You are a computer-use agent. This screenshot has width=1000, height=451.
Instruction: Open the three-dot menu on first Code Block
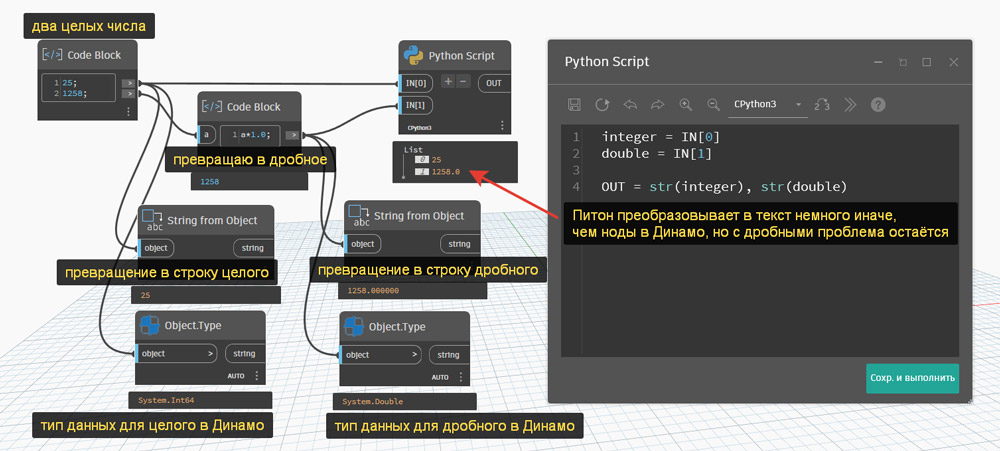coord(128,113)
